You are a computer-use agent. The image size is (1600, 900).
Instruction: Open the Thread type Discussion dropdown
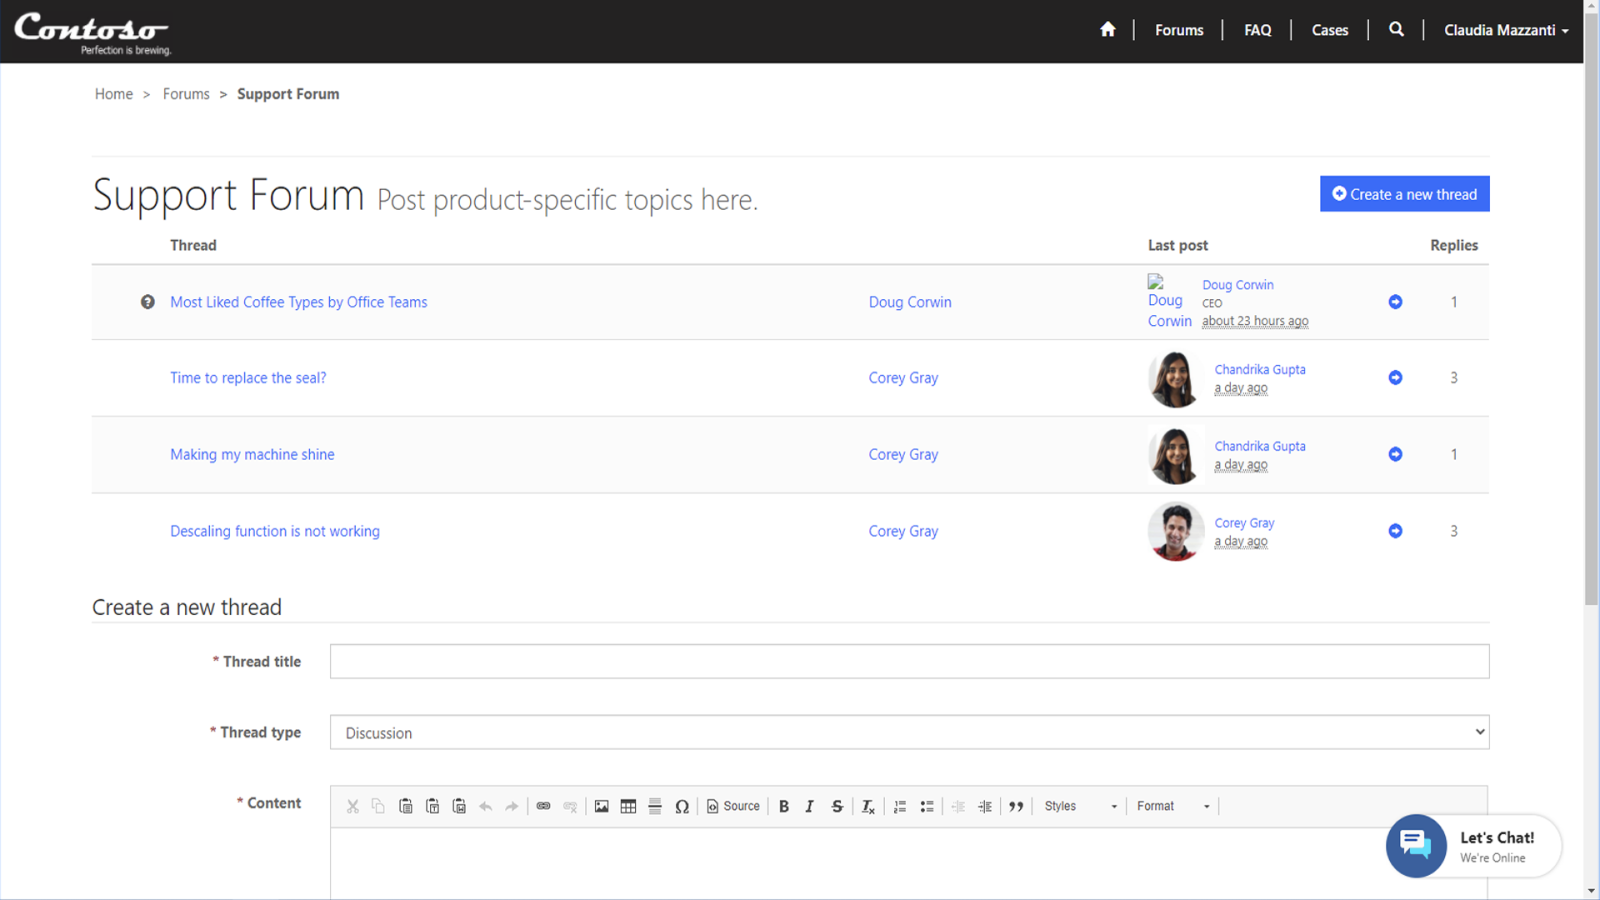(x=909, y=732)
